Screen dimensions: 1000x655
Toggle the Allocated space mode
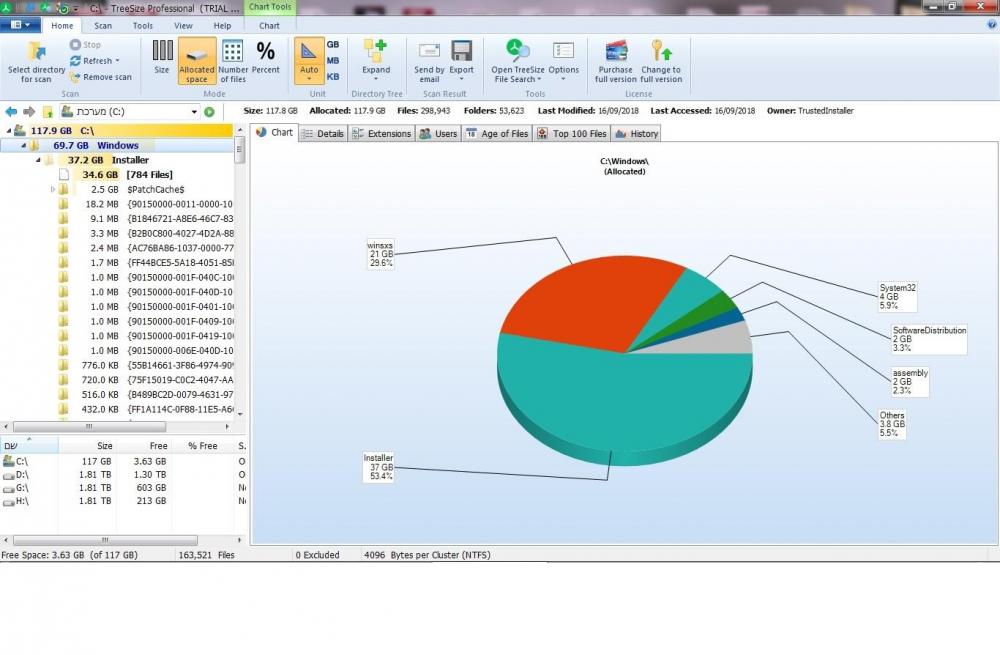[196, 61]
